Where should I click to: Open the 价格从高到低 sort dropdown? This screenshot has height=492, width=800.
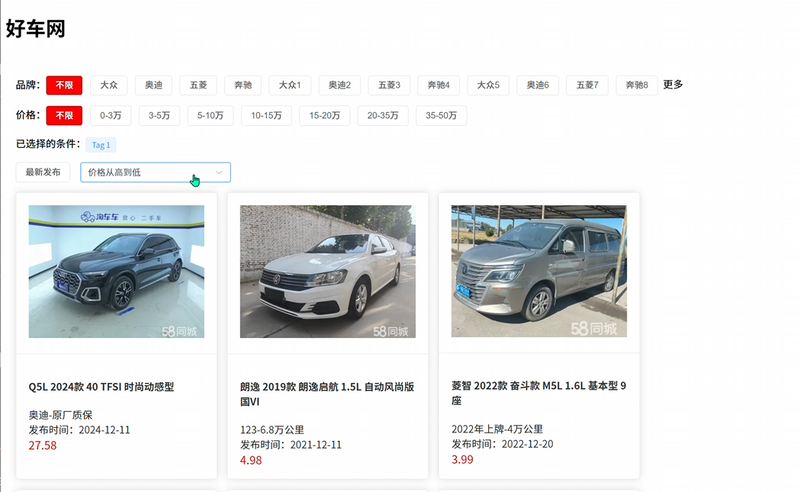156,173
